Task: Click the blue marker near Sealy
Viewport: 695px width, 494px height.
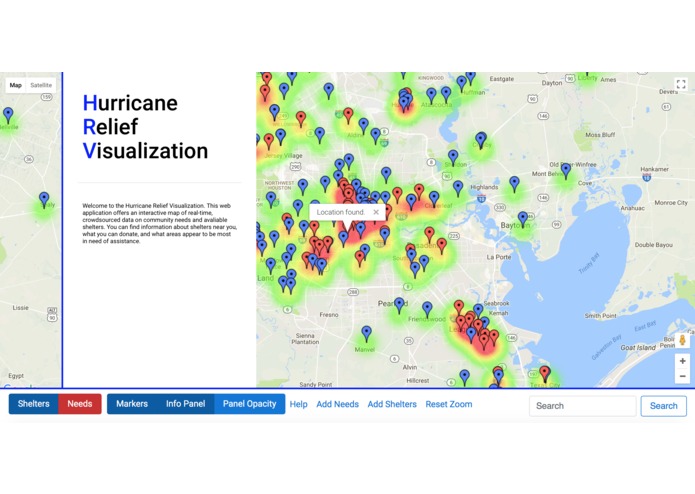Action: pyautogui.click(x=44, y=199)
